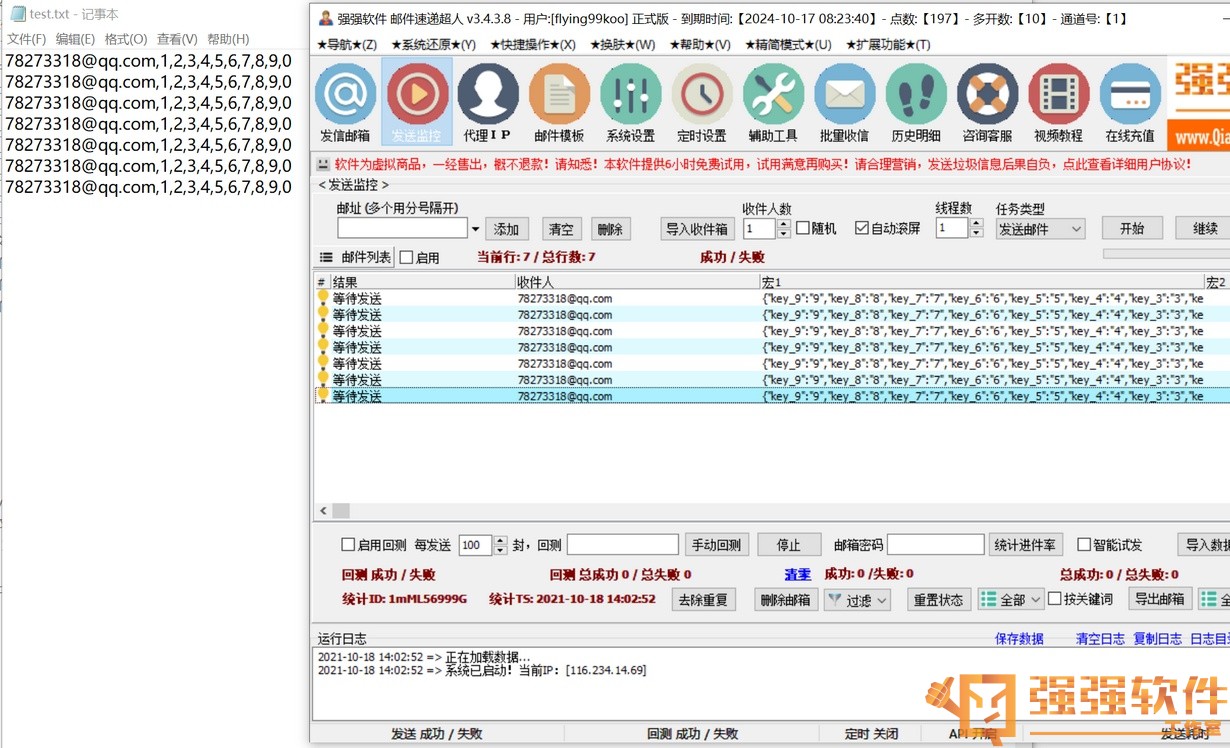1230x748 pixels.
Task: Open the 定时设置 timer settings icon
Action: 702,102
